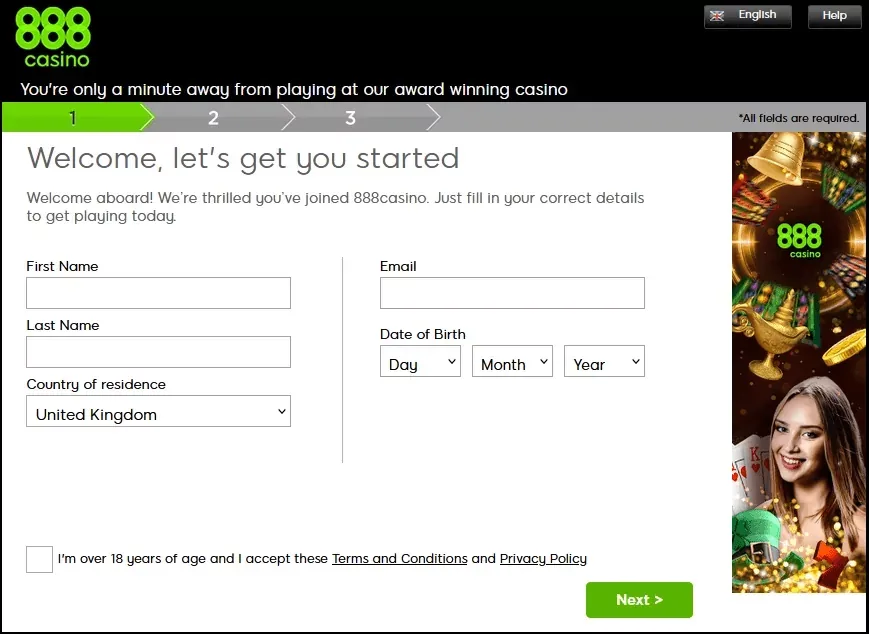The height and width of the screenshot is (634, 869).
Task: Click the 'Welcome, let's get you started' heading
Action: 243,158
